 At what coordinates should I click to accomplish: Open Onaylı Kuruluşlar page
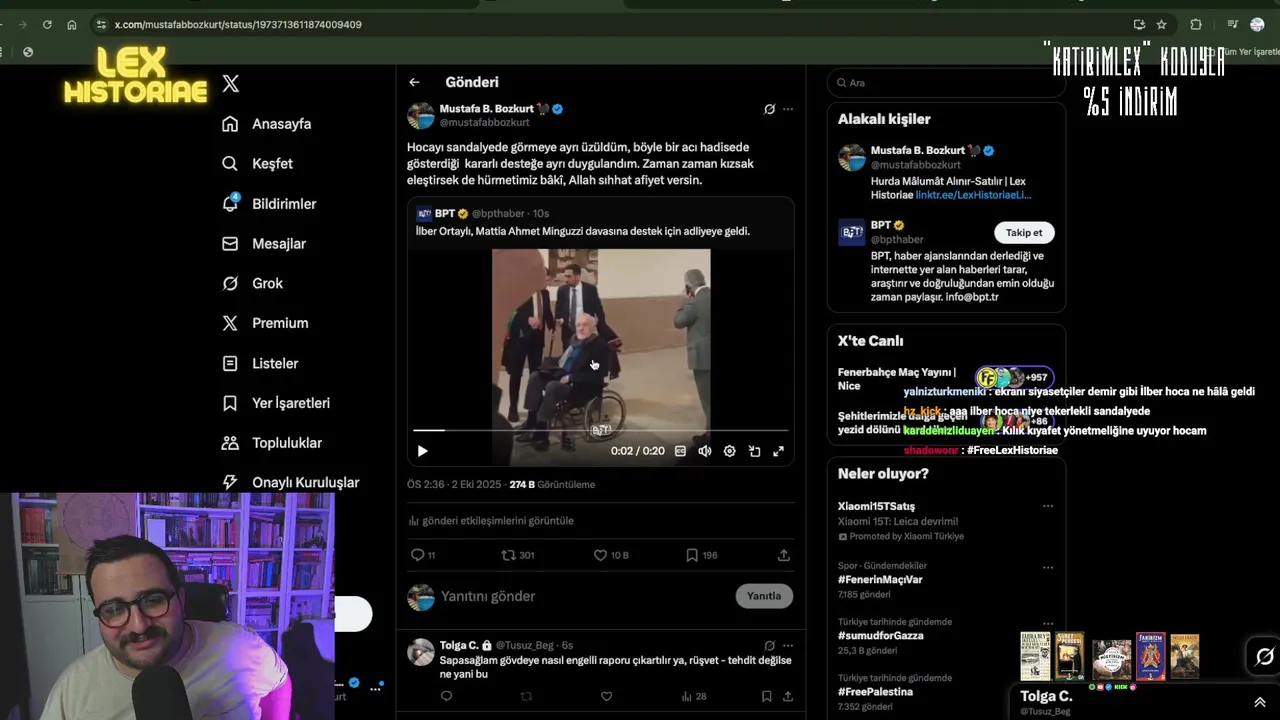[x=290, y=482]
